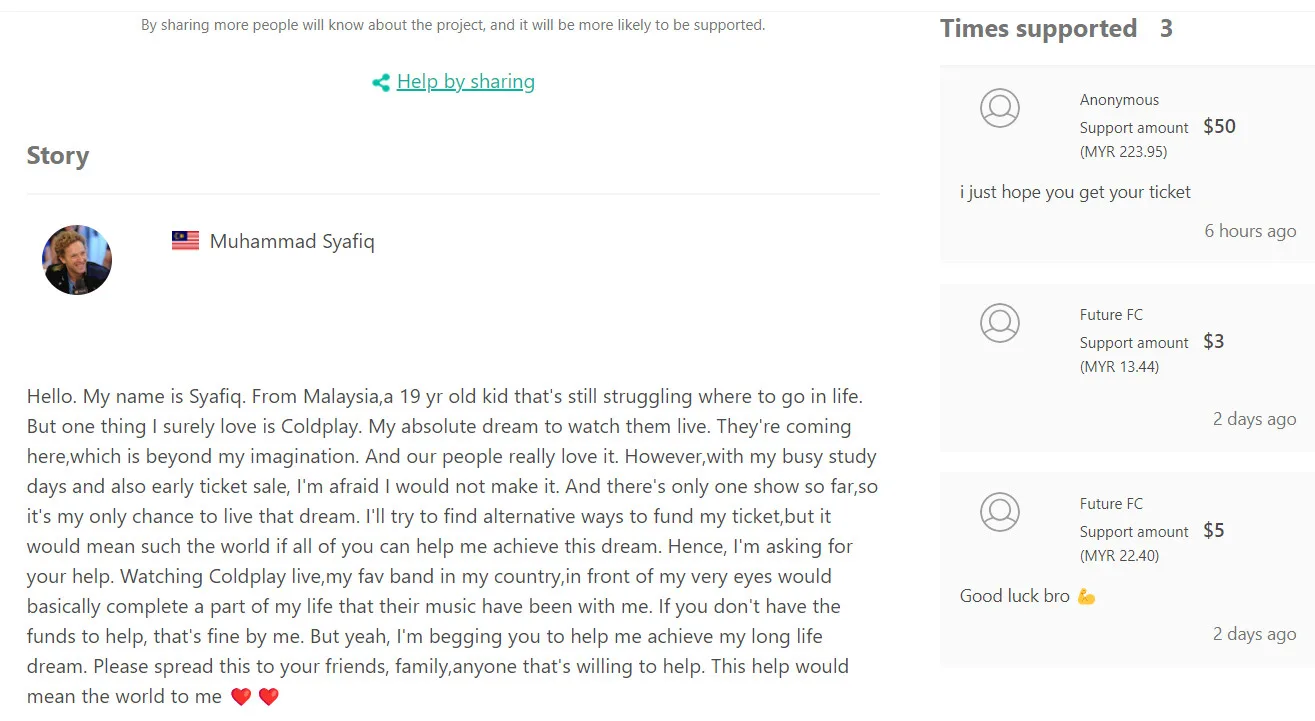Click the Muhammad Syafiq name
The height and width of the screenshot is (721, 1315).
(292, 242)
